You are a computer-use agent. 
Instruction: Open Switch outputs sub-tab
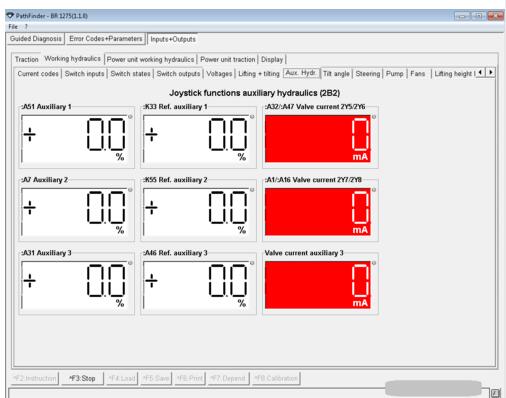click(x=178, y=74)
